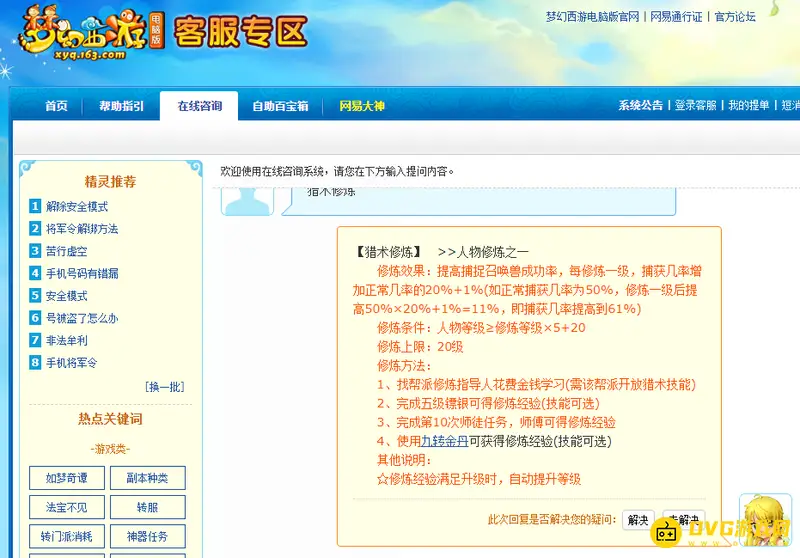This screenshot has width=800, height=558.
Task: Click the 梦幻西游 xyq.163.com logo
Action: pos(91,32)
